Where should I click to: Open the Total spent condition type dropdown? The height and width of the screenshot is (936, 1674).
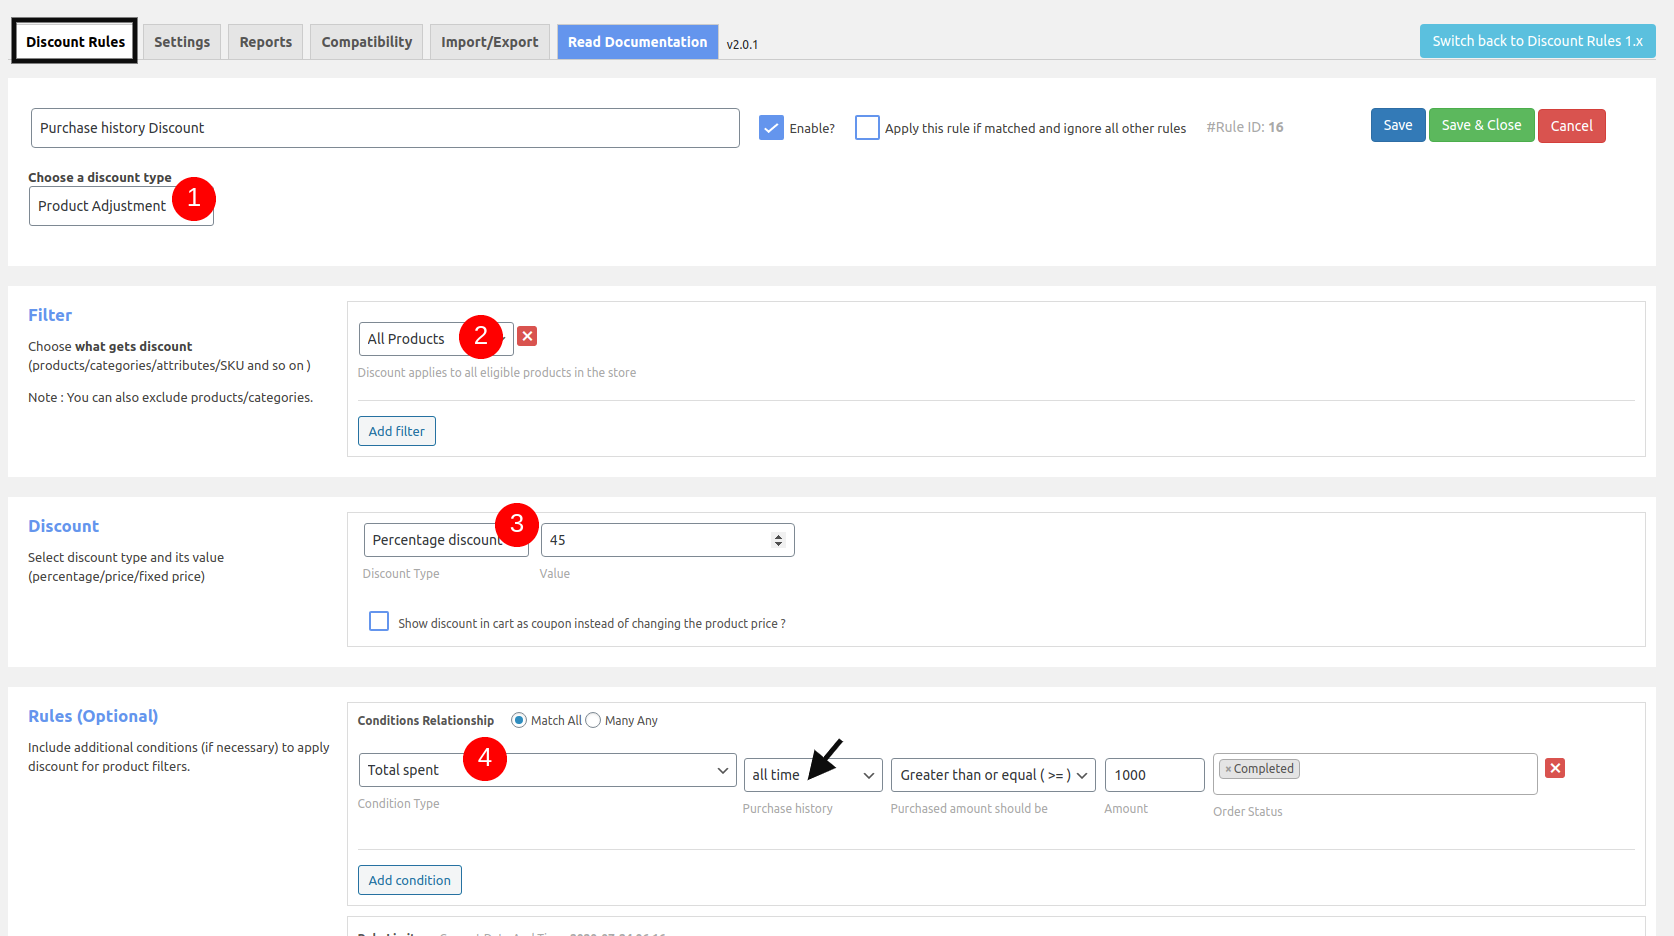[547, 770]
